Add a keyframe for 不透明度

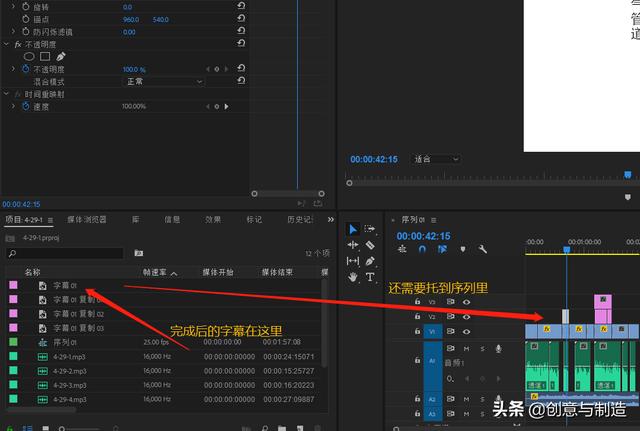tap(217, 69)
